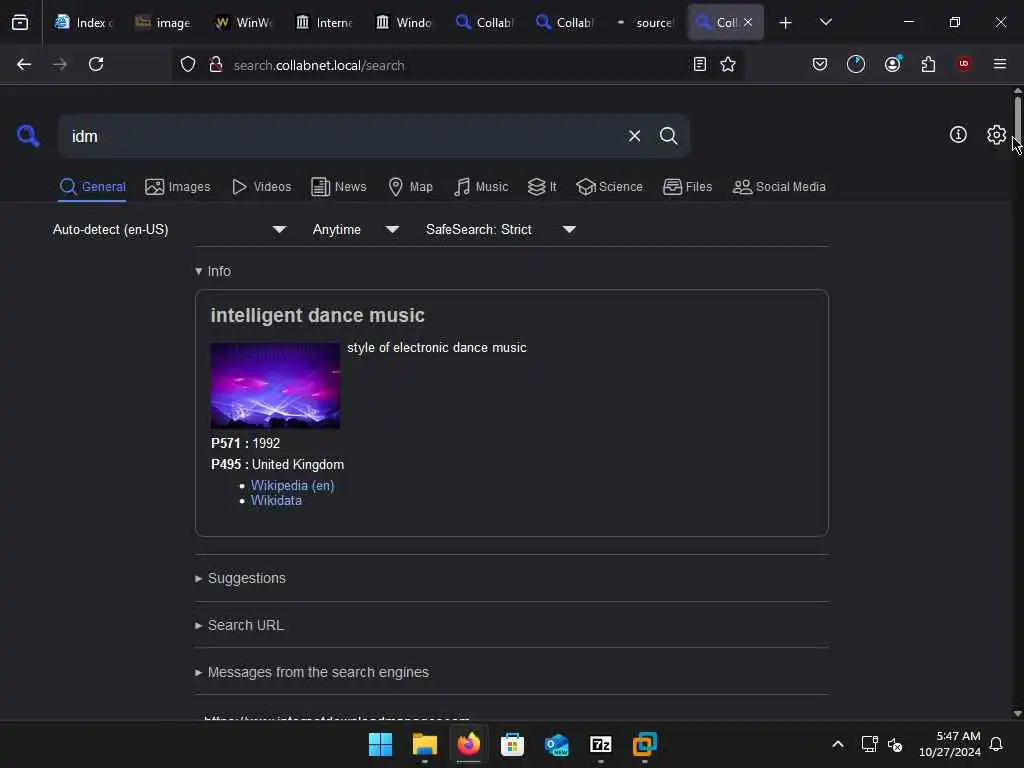This screenshot has width=1024, height=768.
Task: Click the intelligent dance music heading
Action: coord(317,315)
